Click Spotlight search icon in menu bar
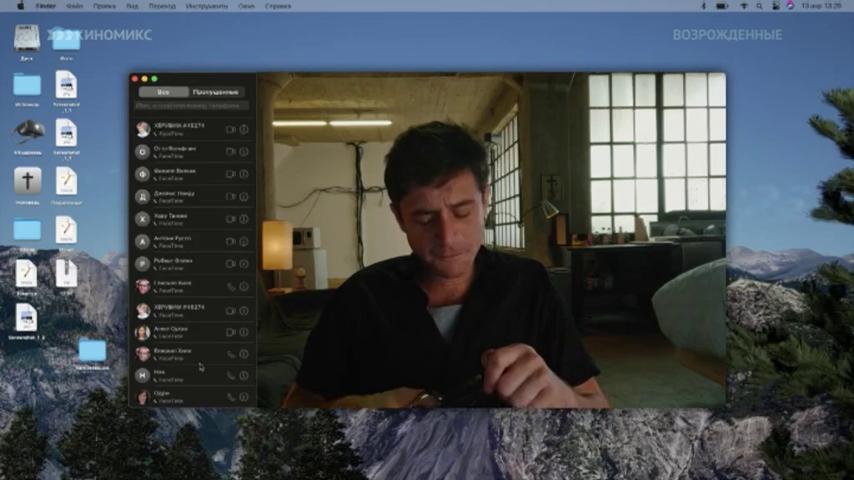Image resolution: width=854 pixels, height=480 pixels. click(x=759, y=6)
